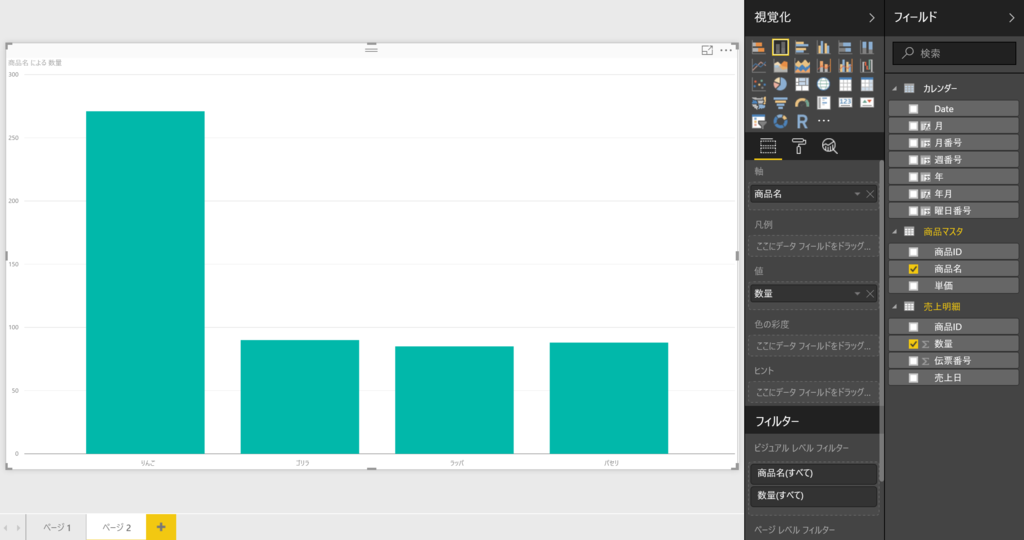Select the globe map visual

(824, 84)
